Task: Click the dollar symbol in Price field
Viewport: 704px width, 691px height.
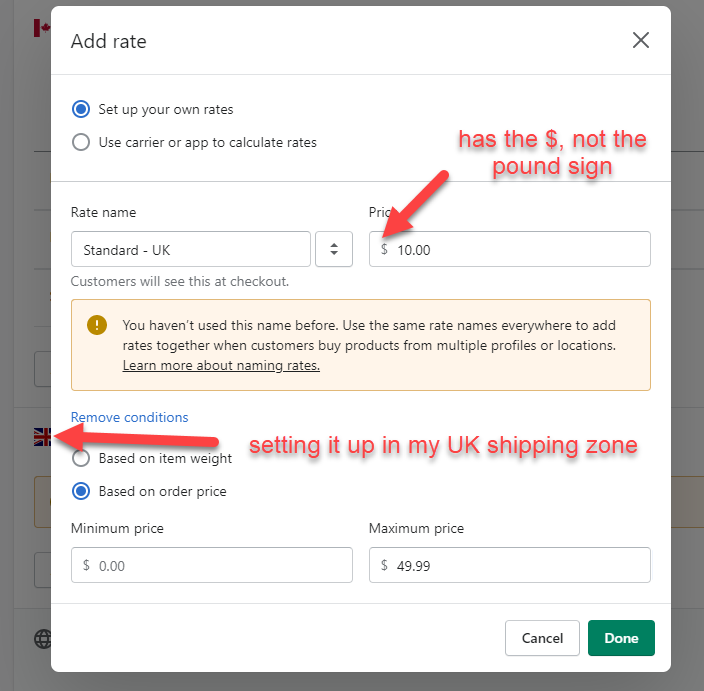Action: [x=385, y=249]
